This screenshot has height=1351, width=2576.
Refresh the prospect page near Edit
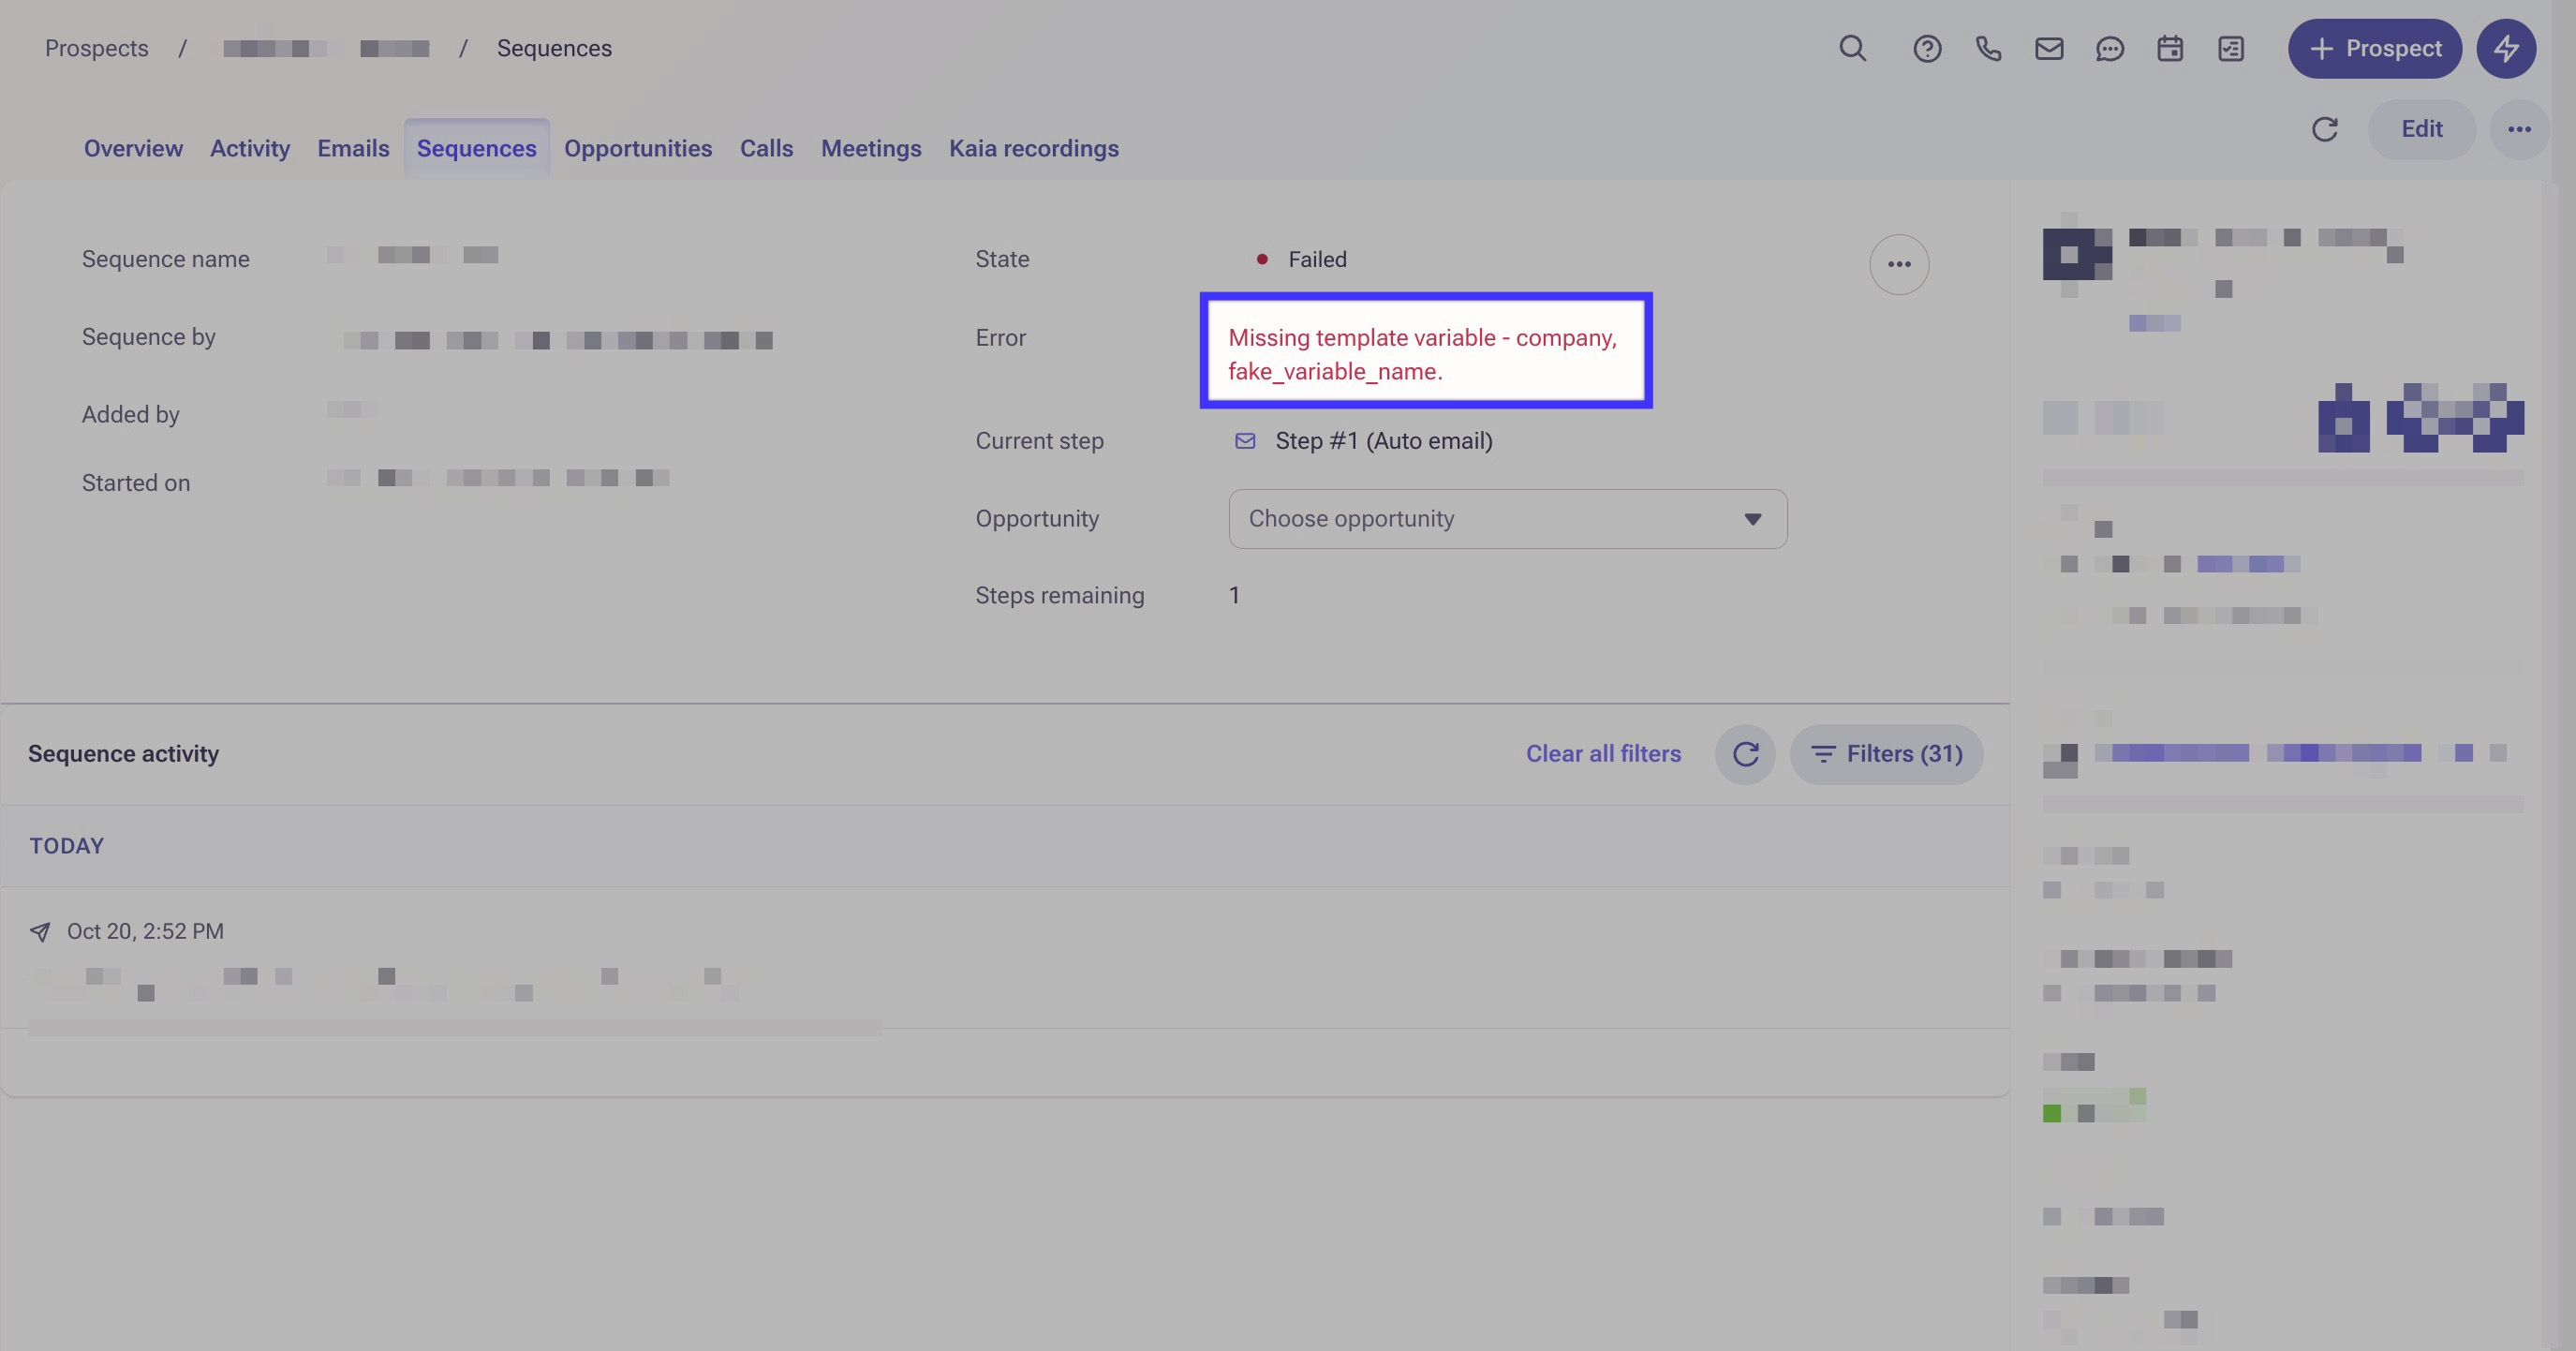[2325, 129]
